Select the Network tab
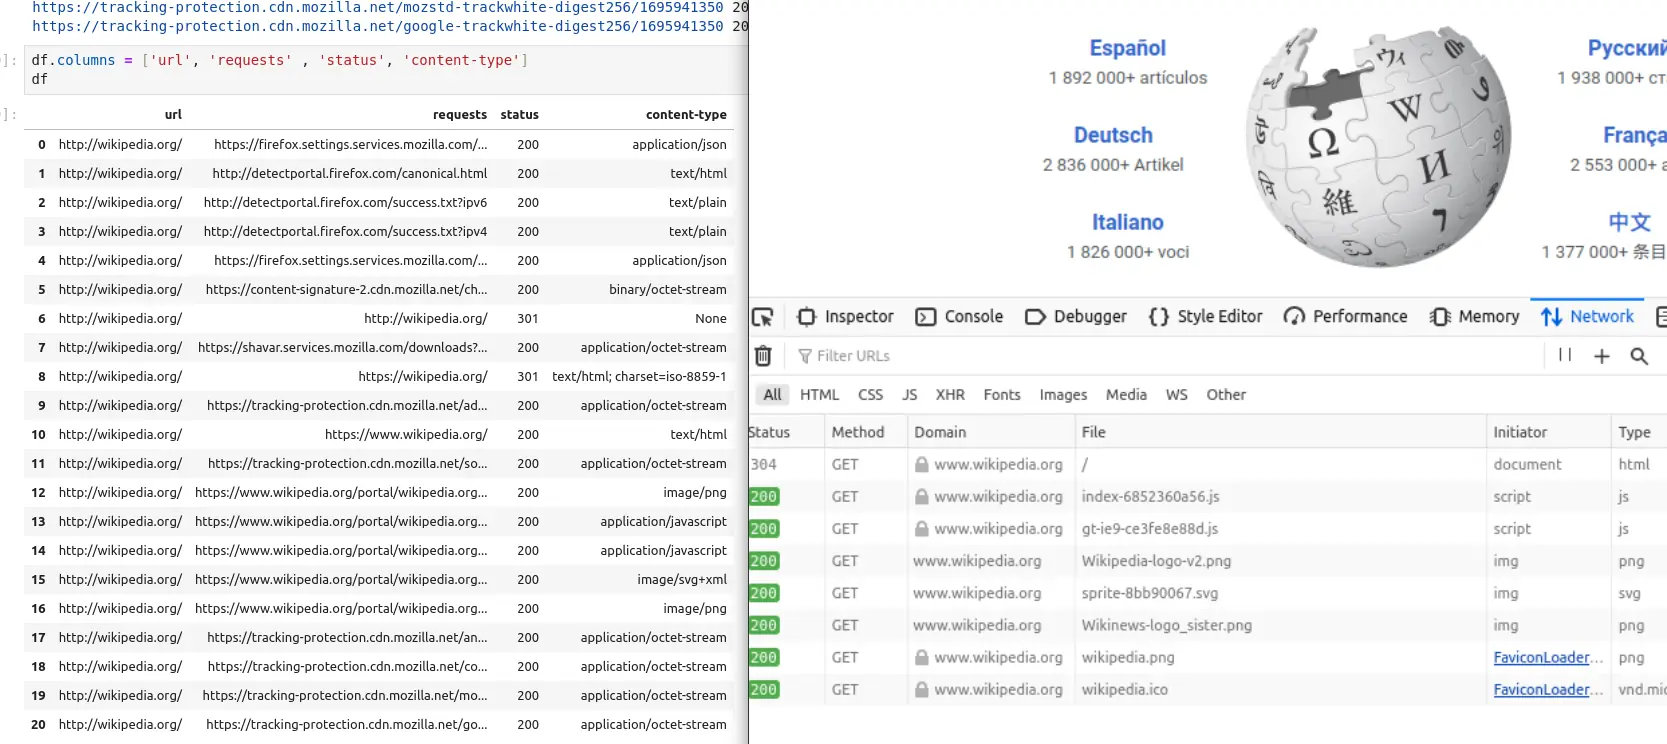 tap(1587, 317)
